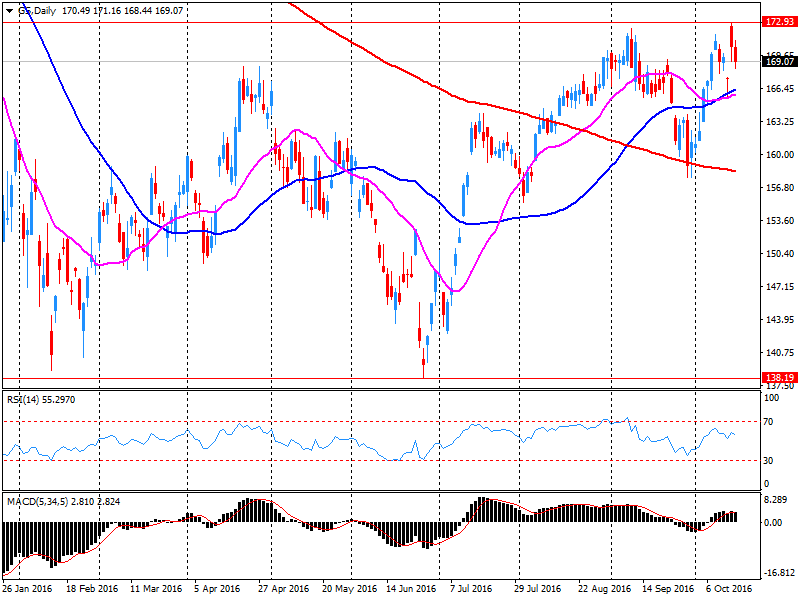The image size is (800, 600).
Task: Click the 20 May 2016 date label
Action: (349, 589)
